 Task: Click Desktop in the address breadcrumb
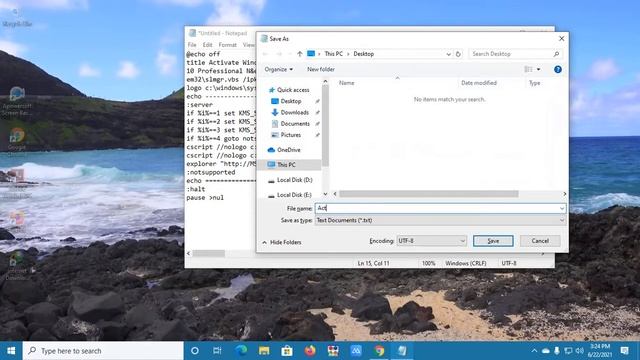(x=364, y=54)
